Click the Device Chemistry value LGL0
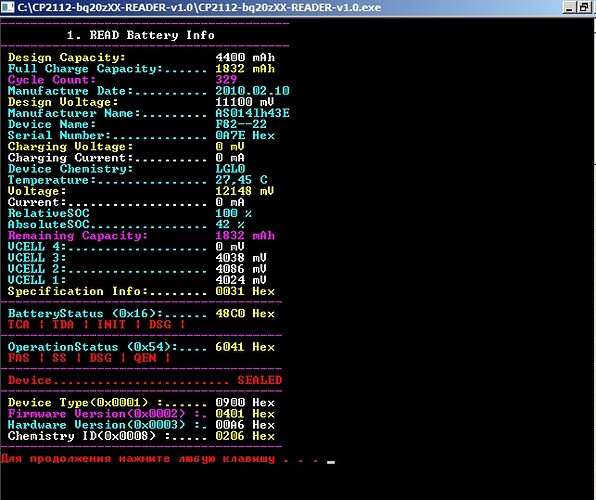Image resolution: width=596 pixels, height=500 pixels. point(230,169)
